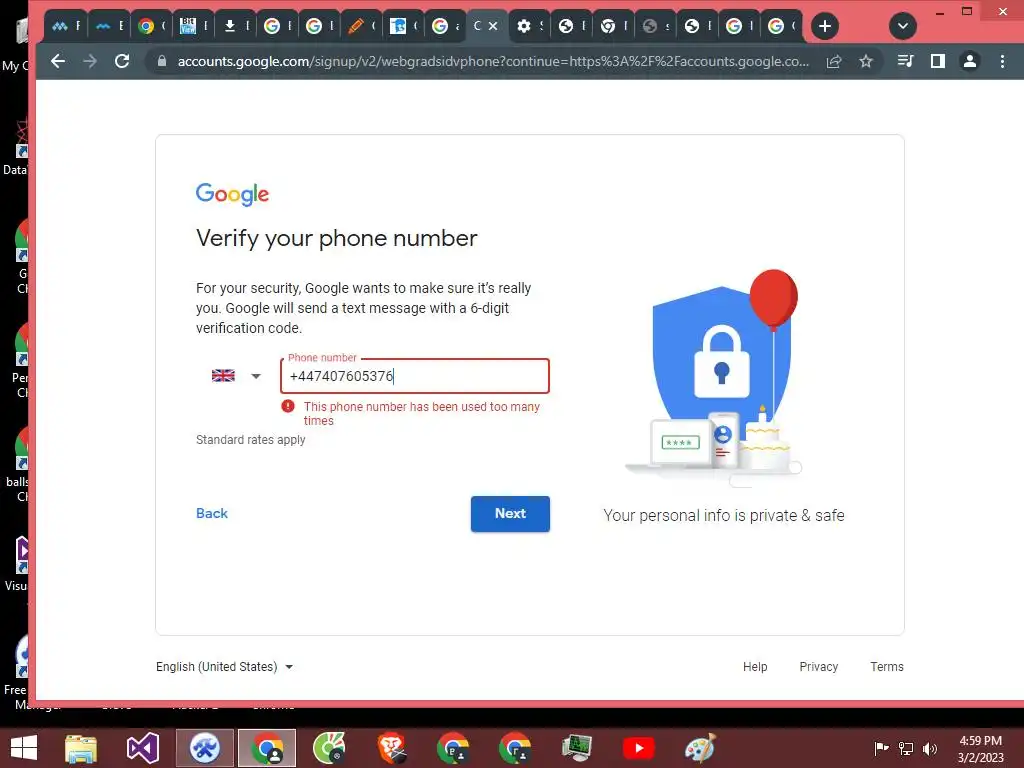The height and width of the screenshot is (768, 1024).
Task: Open a new tab with plus button
Action: pyautogui.click(x=825, y=26)
